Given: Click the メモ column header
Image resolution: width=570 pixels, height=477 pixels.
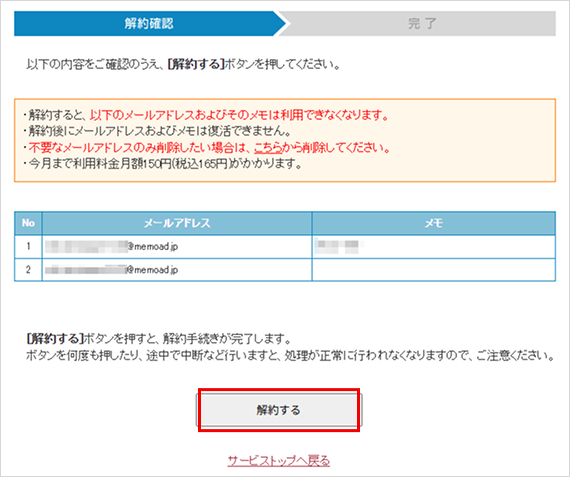Looking at the screenshot, I should coord(434,223).
